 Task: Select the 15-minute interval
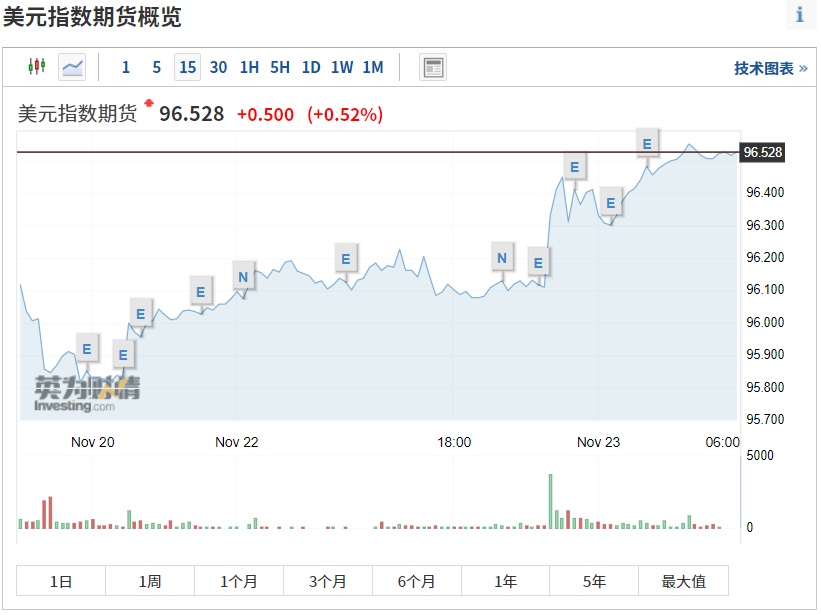click(187, 67)
